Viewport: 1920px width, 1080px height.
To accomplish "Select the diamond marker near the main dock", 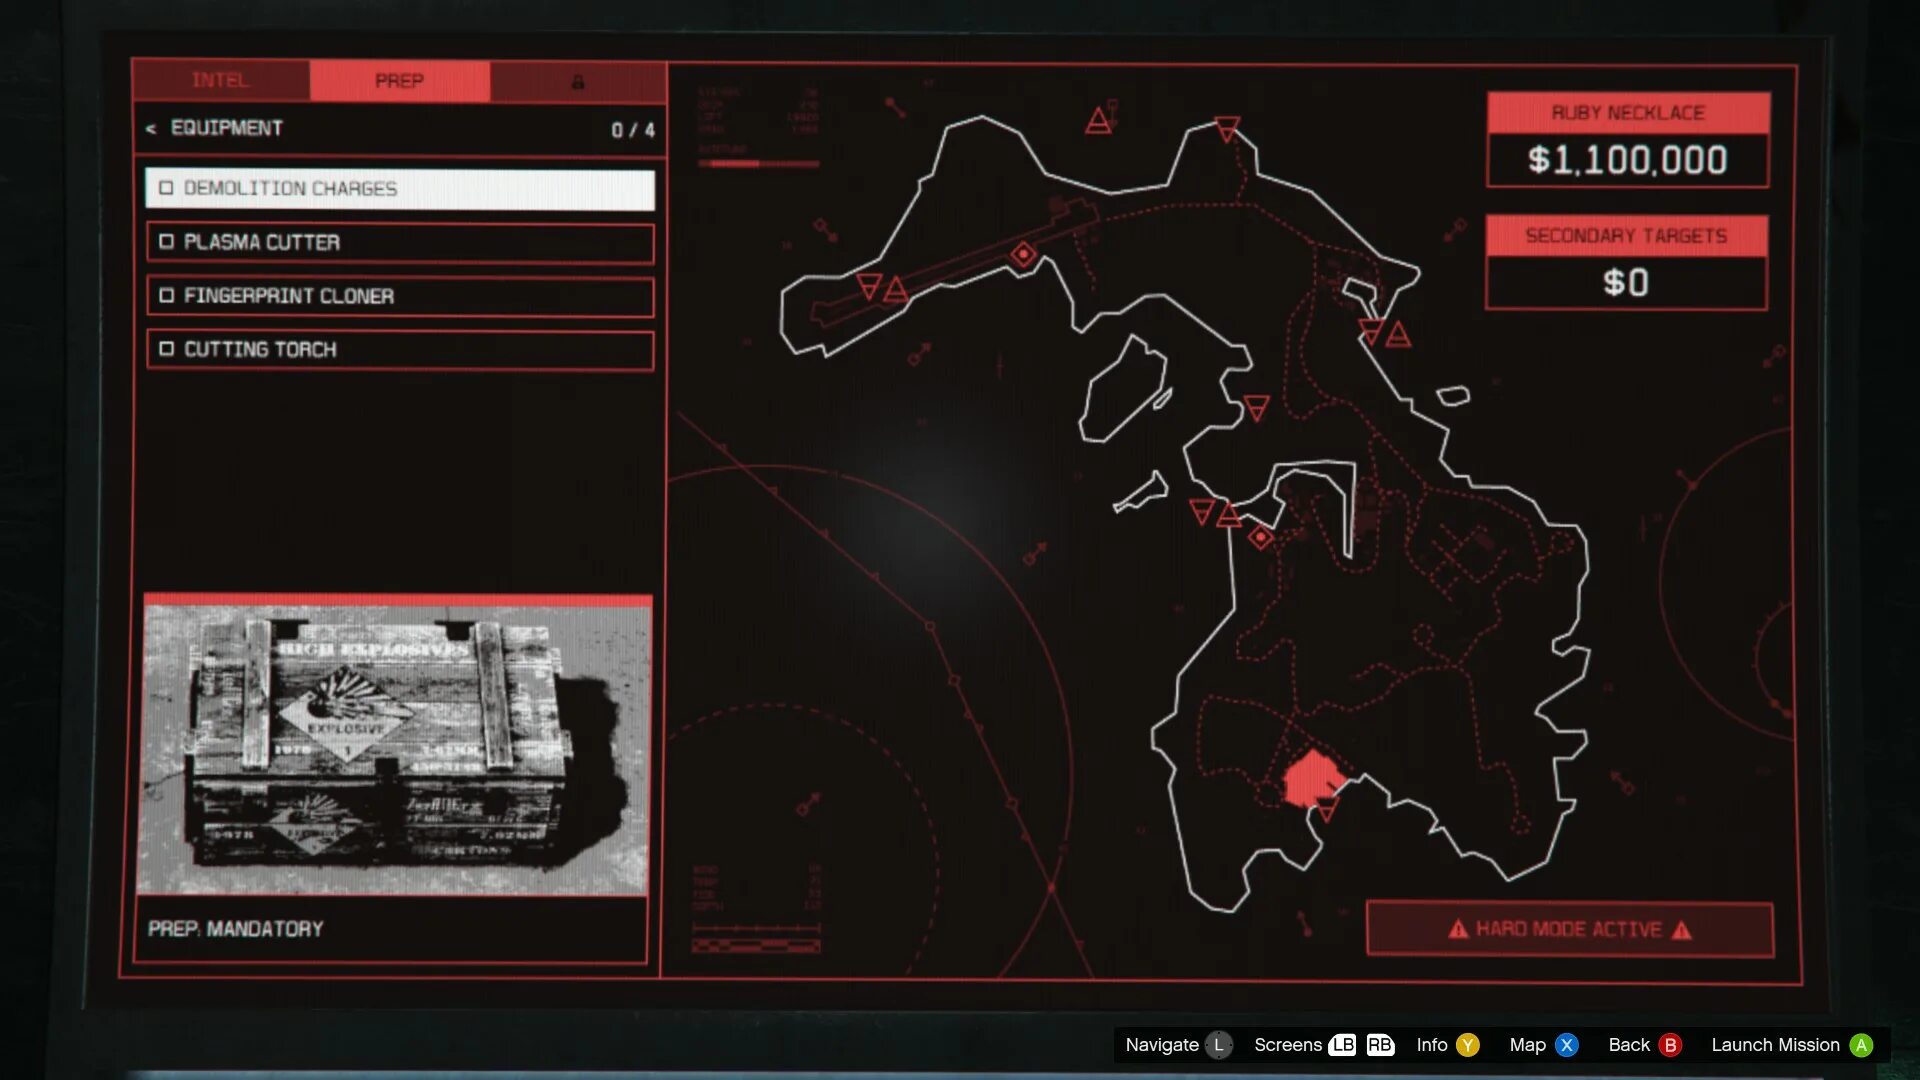I will click(x=1261, y=538).
